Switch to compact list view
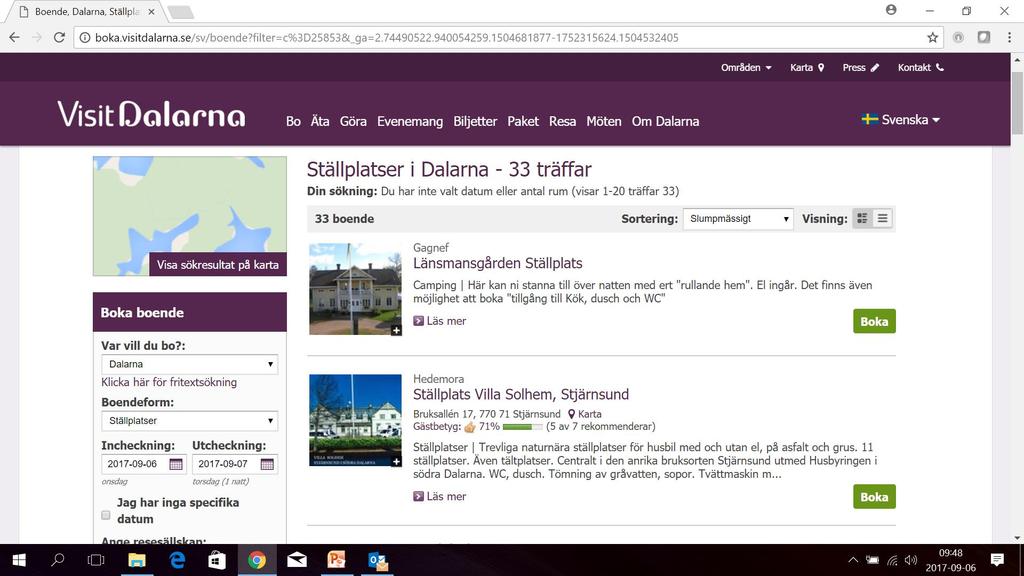 pyautogui.click(x=882, y=219)
